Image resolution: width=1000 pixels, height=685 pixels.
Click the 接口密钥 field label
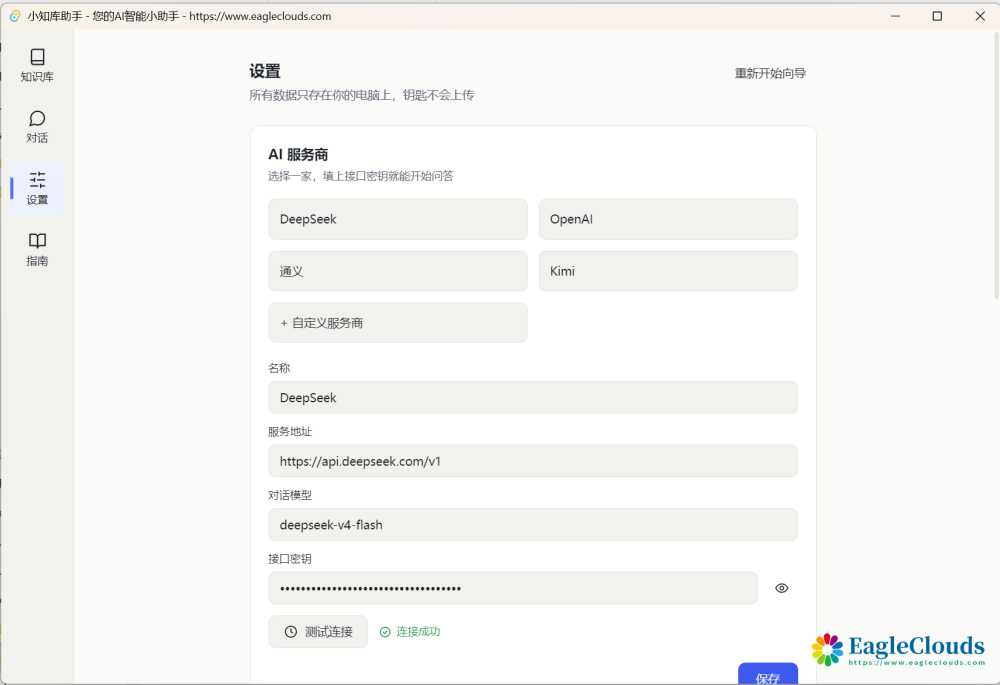[290, 559]
